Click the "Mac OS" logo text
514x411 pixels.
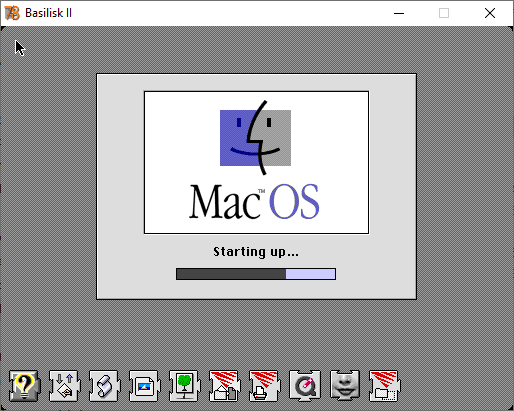(254, 202)
